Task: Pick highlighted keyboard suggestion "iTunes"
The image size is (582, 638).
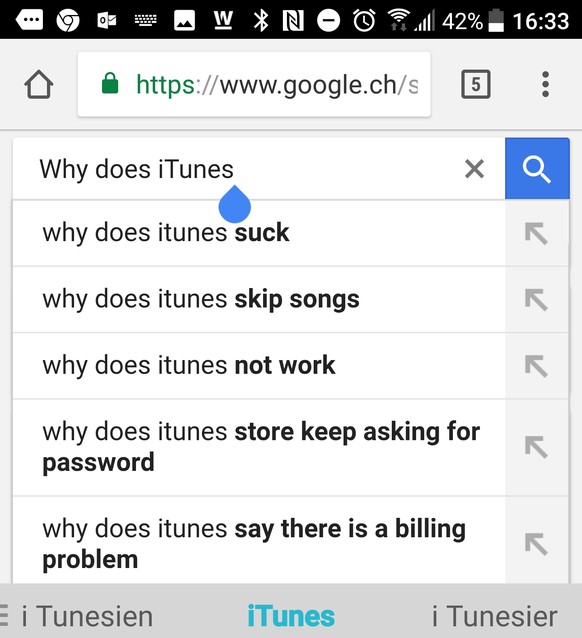Action: point(291,616)
